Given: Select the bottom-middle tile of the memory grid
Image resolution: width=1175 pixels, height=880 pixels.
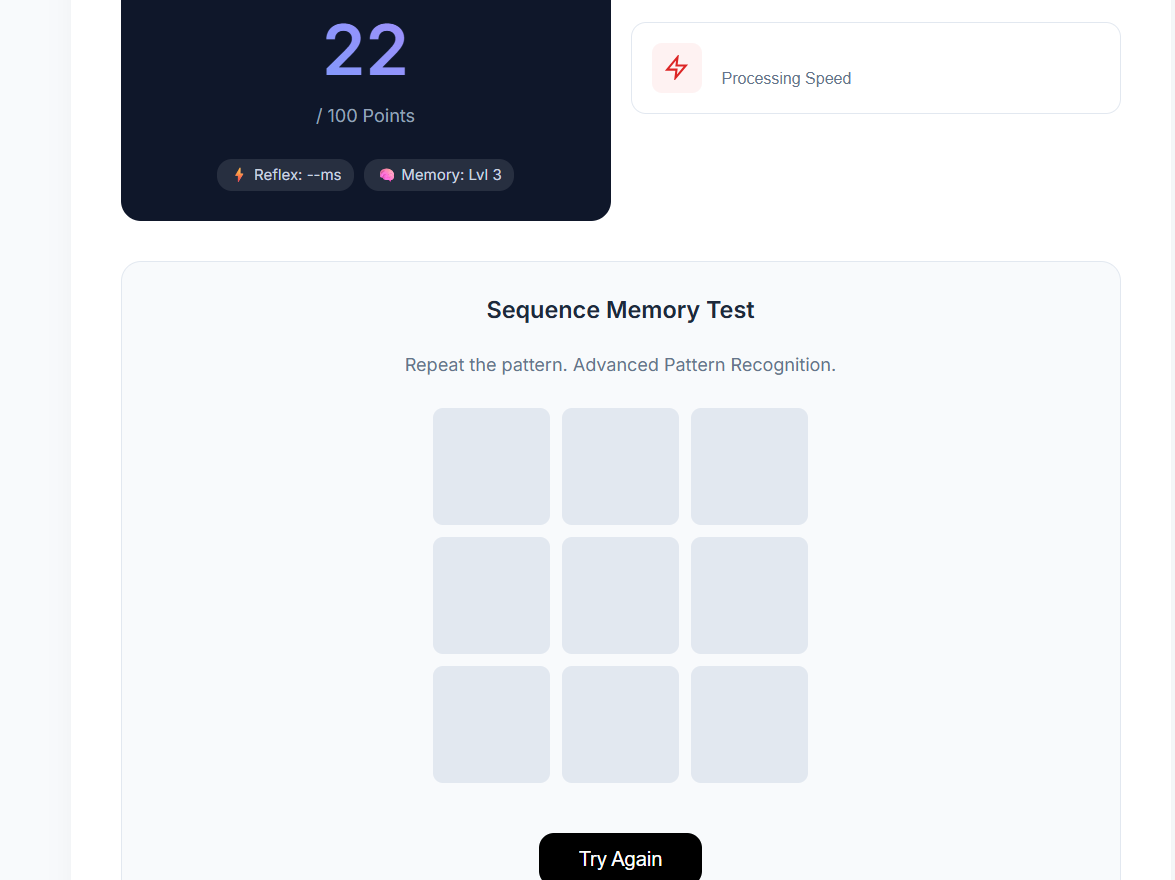Looking at the screenshot, I should (620, 724).
